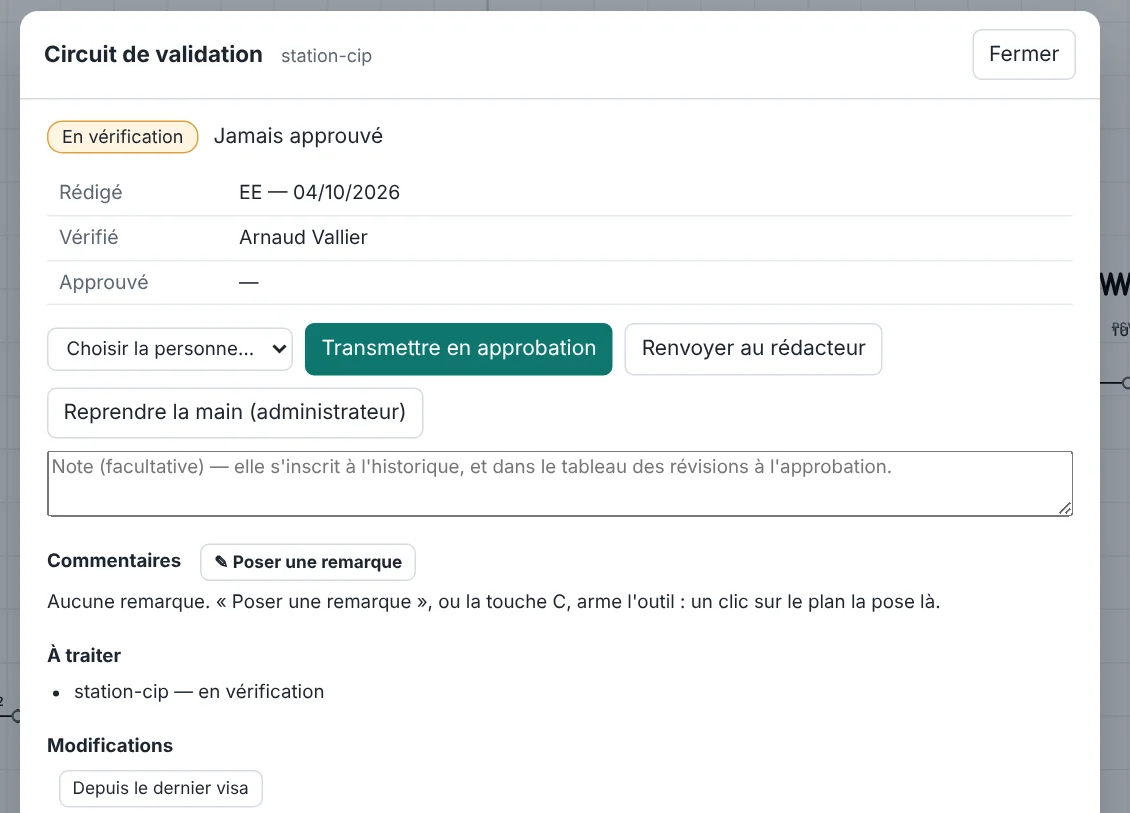The height and width of the screenshot is (813, 1130).
Task: Click station-cip — en vérification list item
Action: coord(199,692)
